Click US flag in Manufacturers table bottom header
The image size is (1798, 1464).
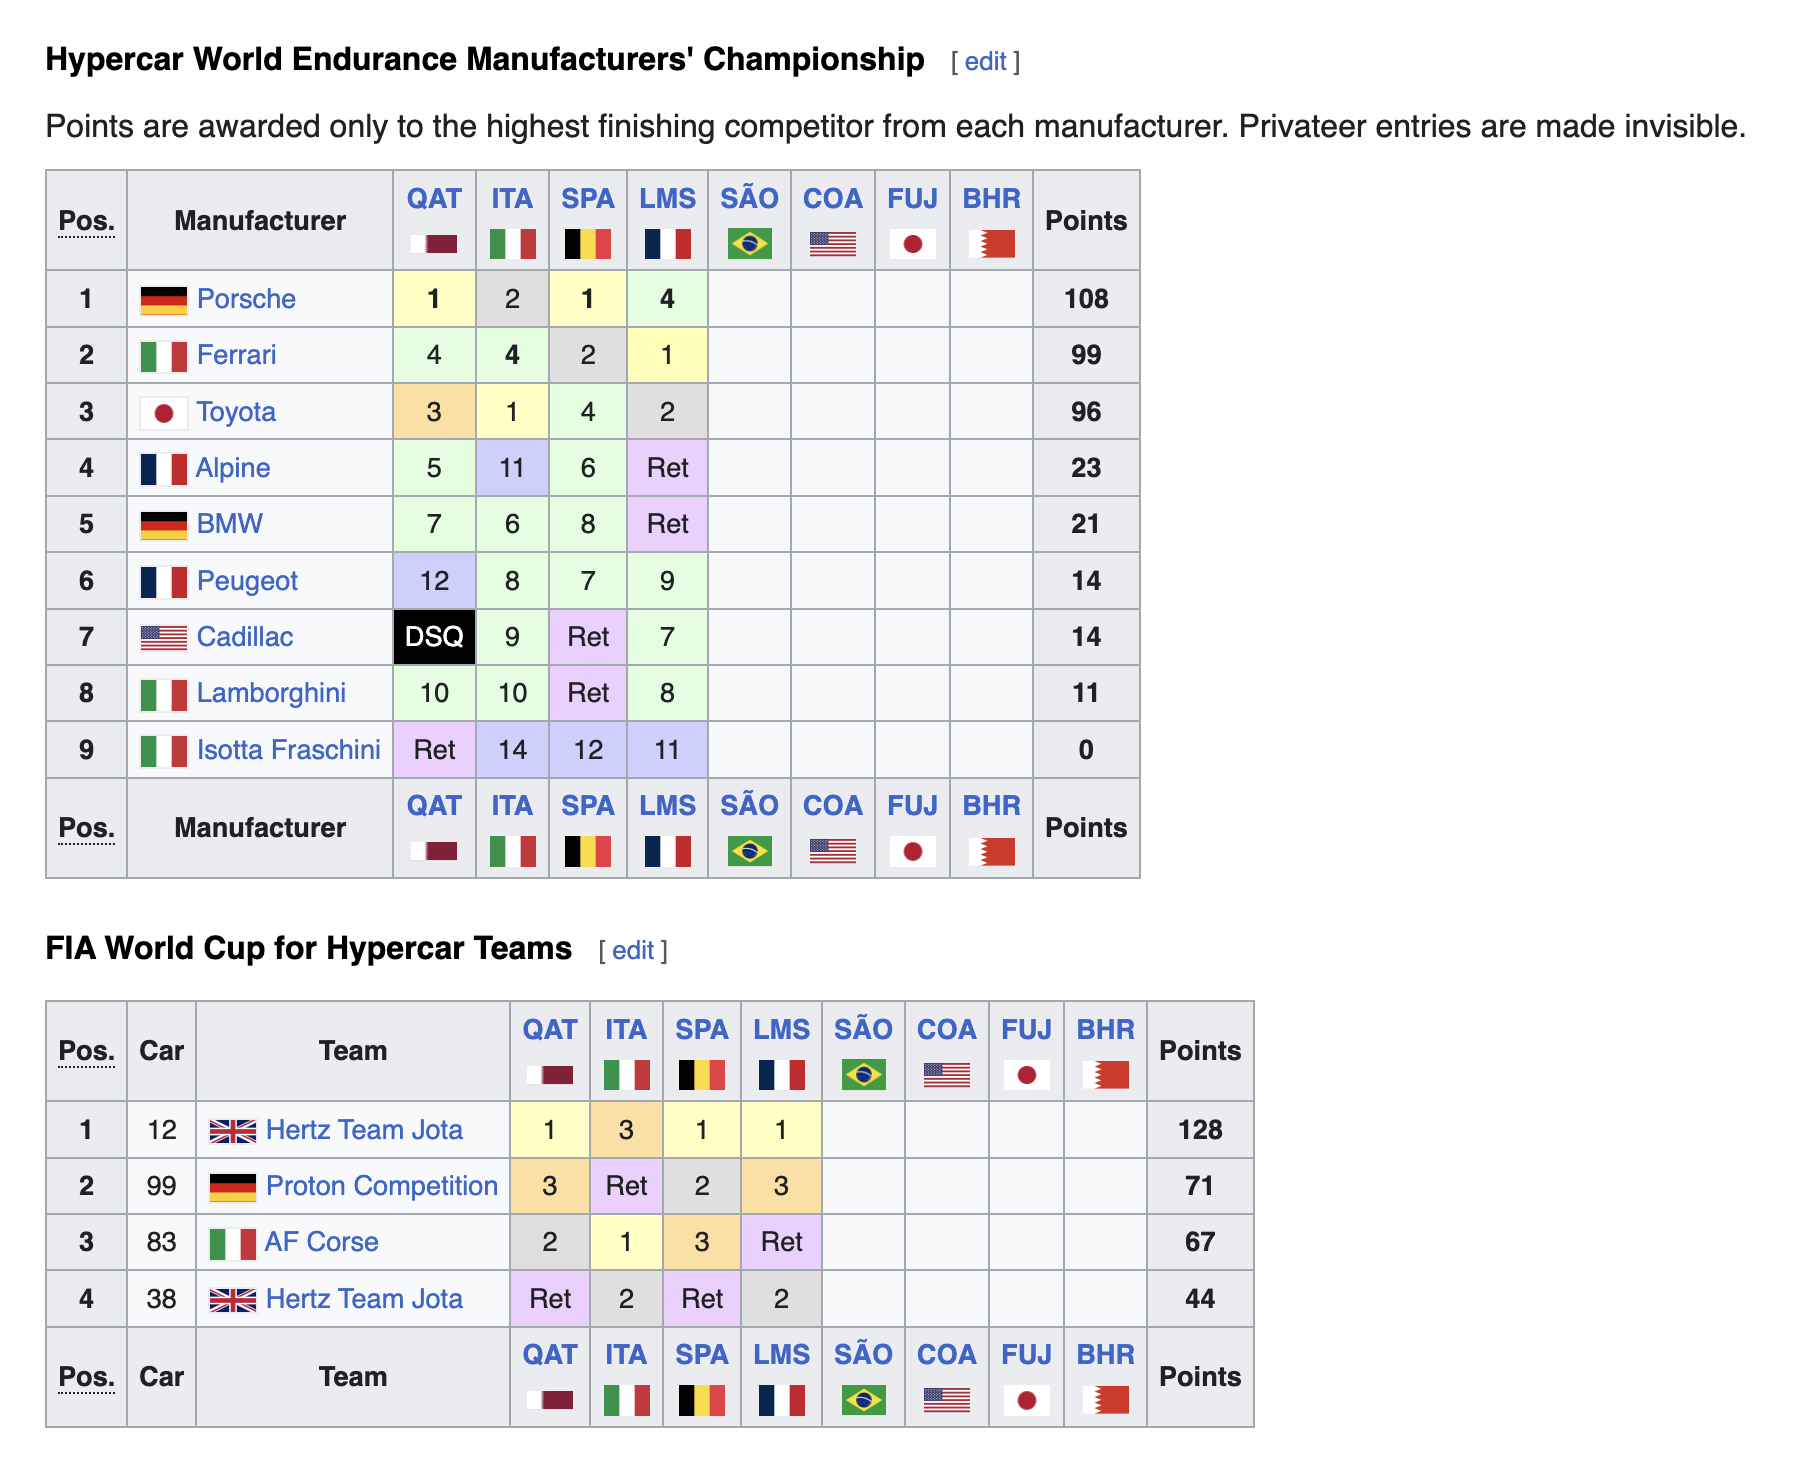[x=832, y=851]
